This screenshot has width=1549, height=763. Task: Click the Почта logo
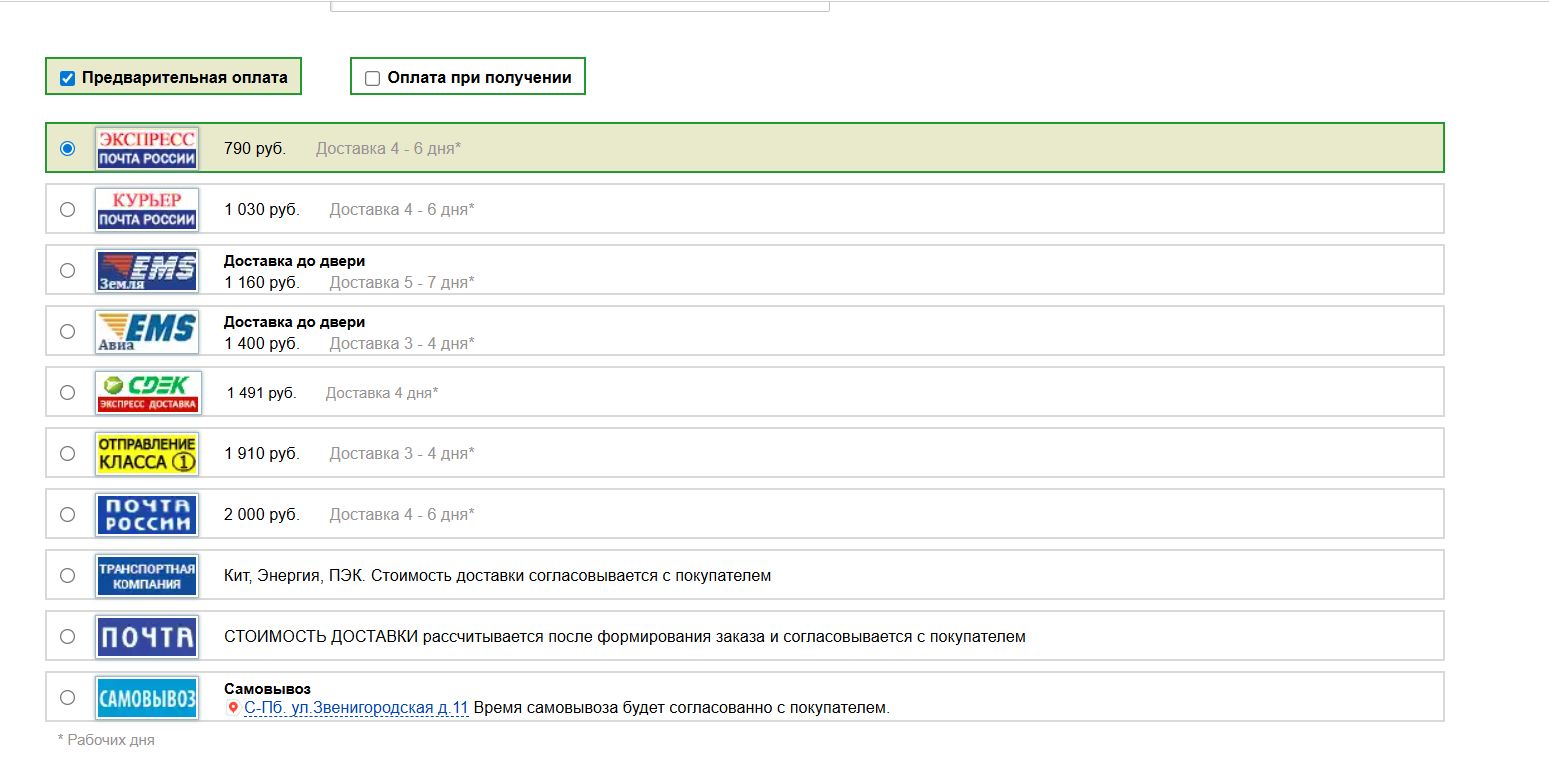[145, 635]
